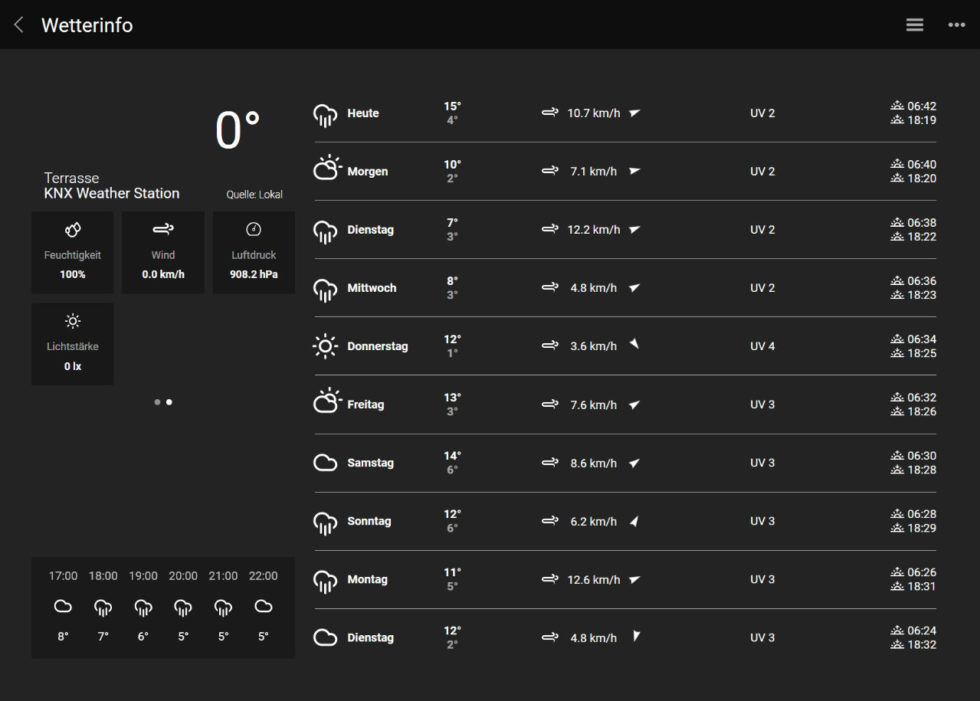Click the Mittwoch forecast row
Screen dimensions: 980x701
point(640,287)
